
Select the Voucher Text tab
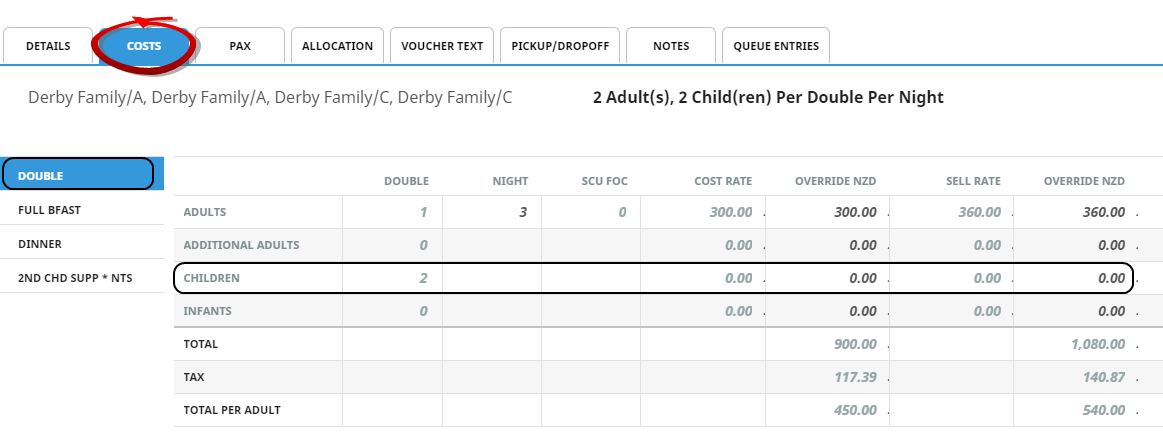tap(442, 46)
